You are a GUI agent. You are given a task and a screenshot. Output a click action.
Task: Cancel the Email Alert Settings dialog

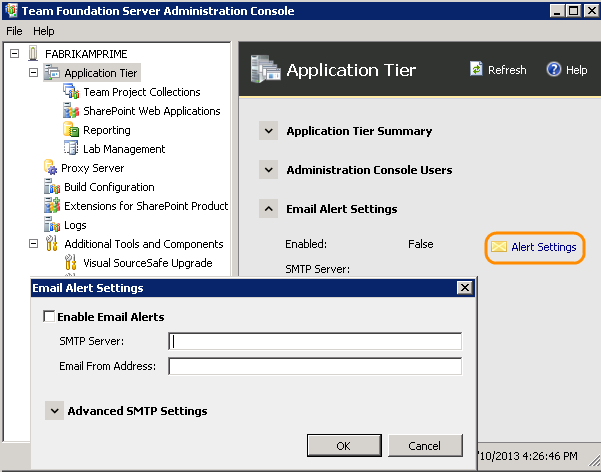[x=425, y=446]
